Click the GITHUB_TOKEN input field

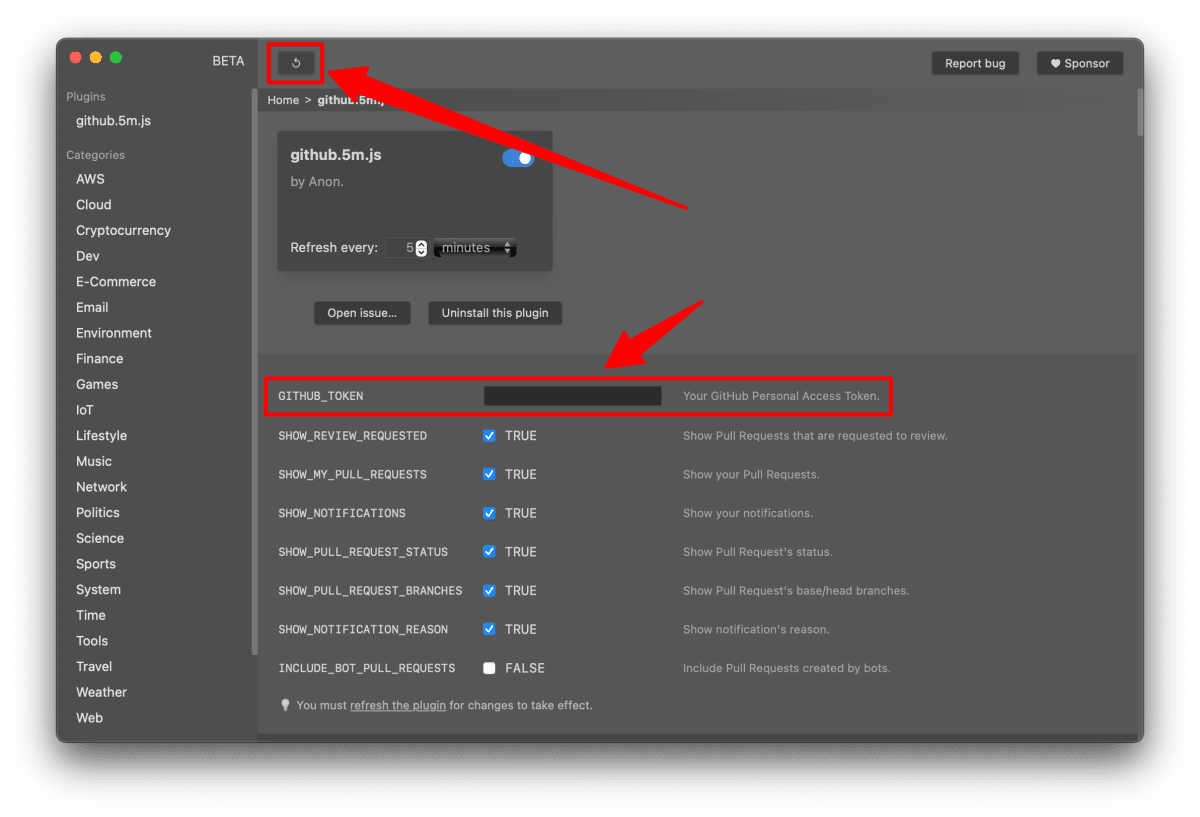point(572,396)
